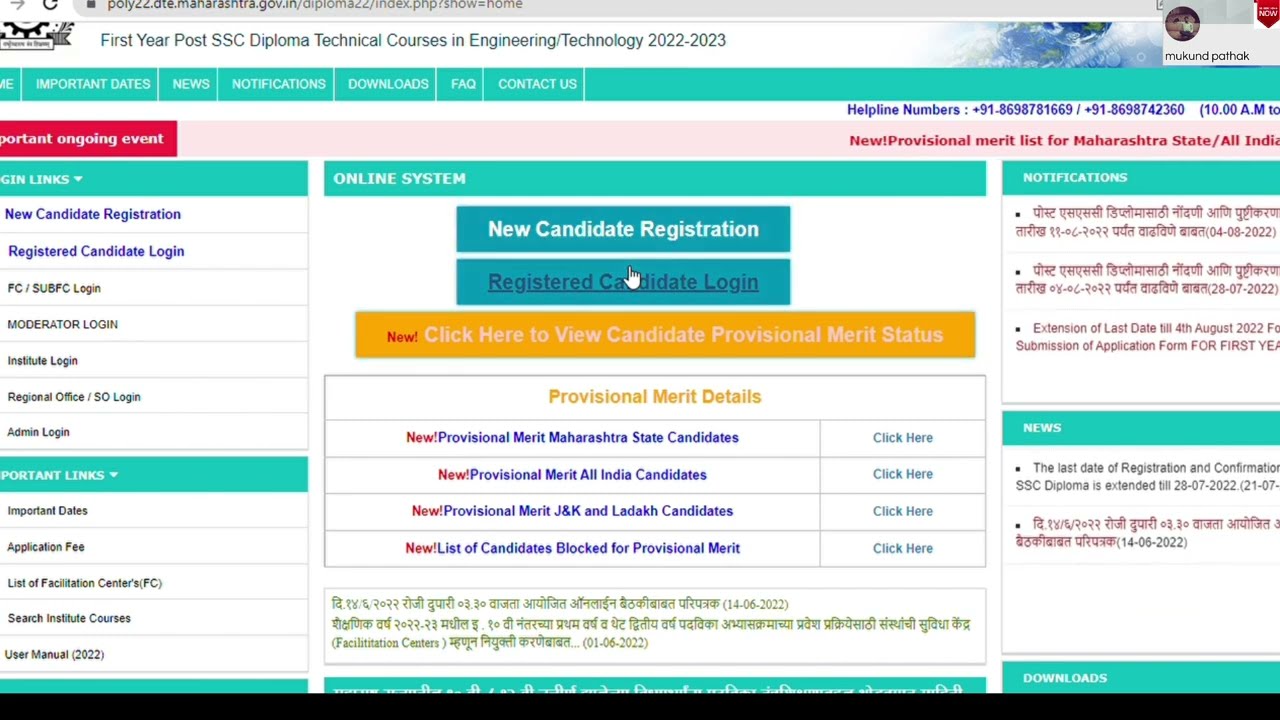Open Application Fee sidebar link
The height and width of the screenshot is (720, 1280).
(46, 547)
